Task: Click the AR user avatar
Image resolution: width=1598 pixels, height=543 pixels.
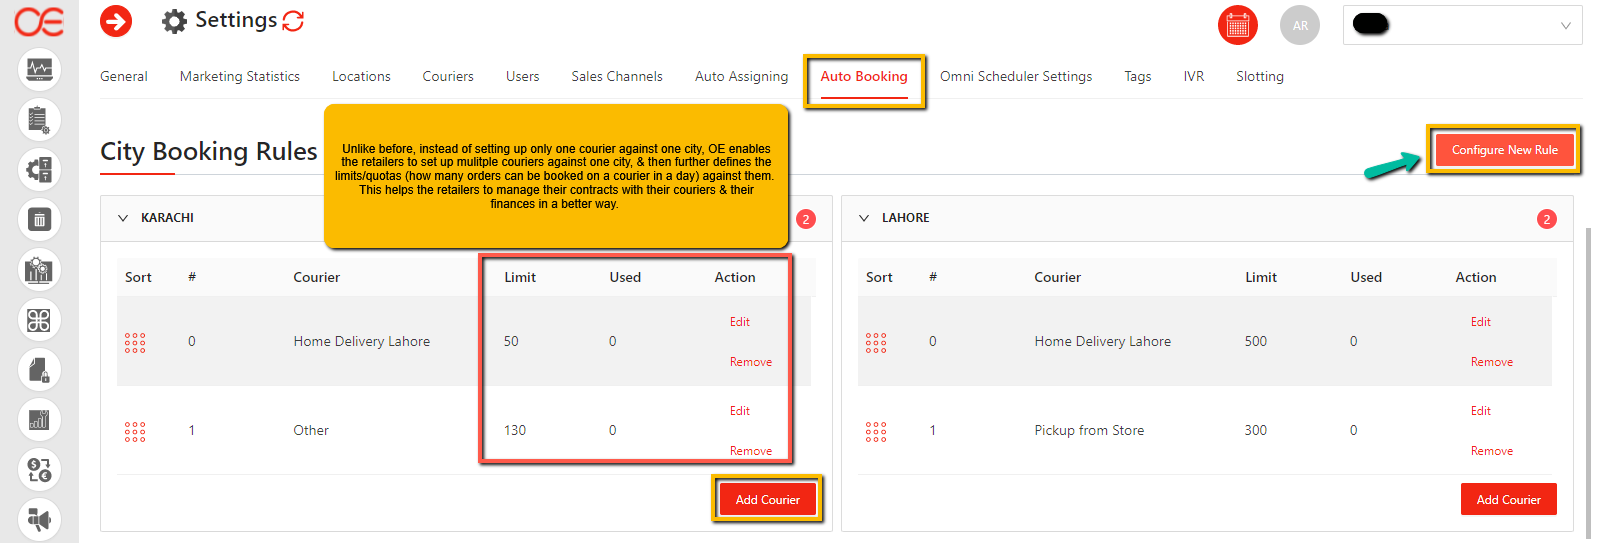Action: pyautogui.click(x=1299, y=26)
